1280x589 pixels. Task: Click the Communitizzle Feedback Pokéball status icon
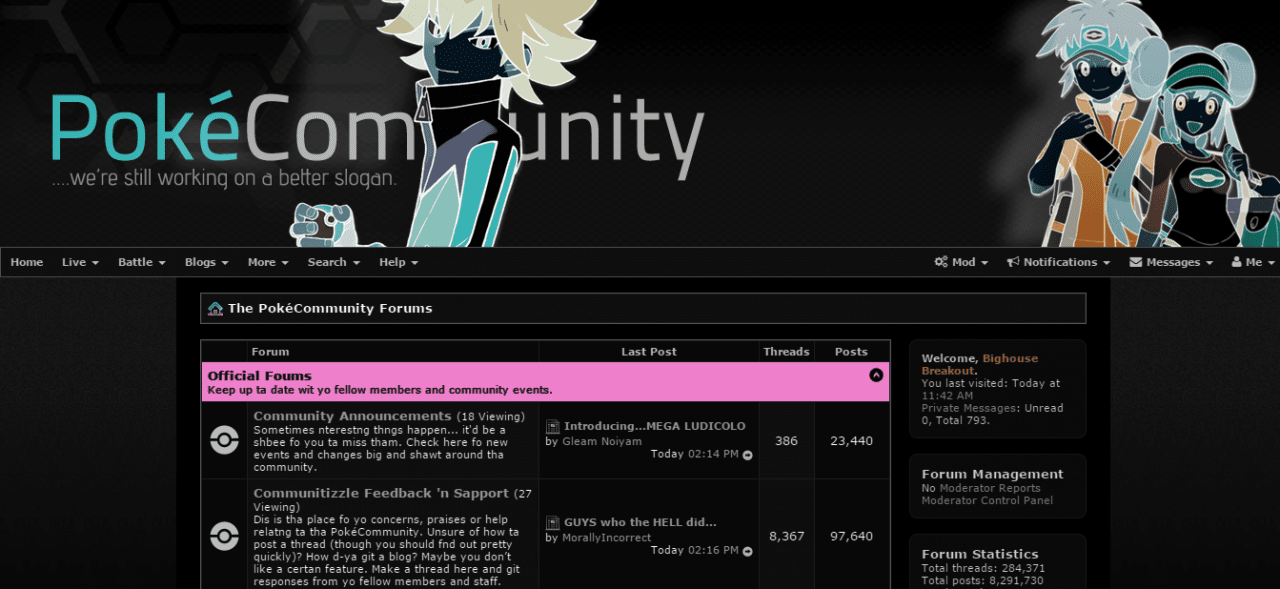[x=224, y=536]
